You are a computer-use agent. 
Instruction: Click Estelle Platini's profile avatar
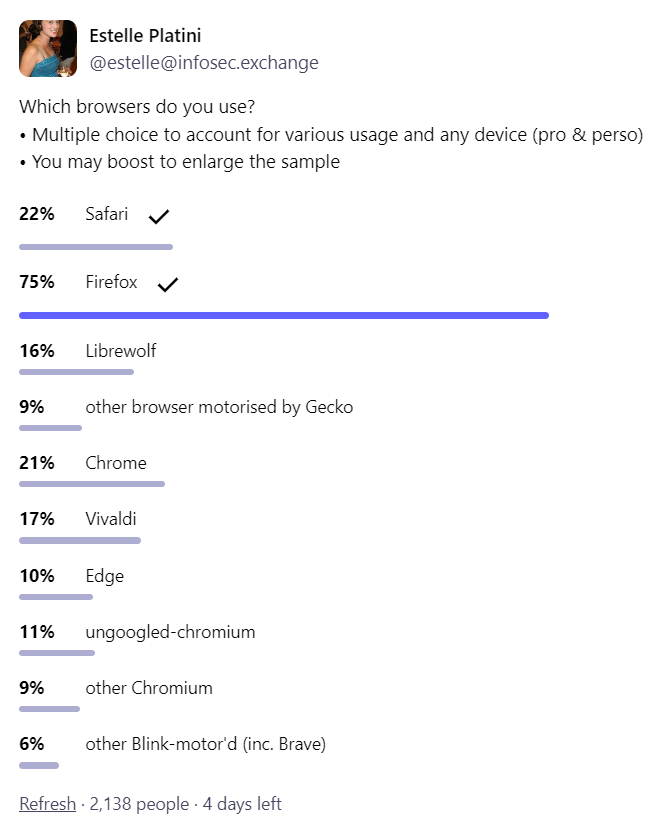(48, 49)
